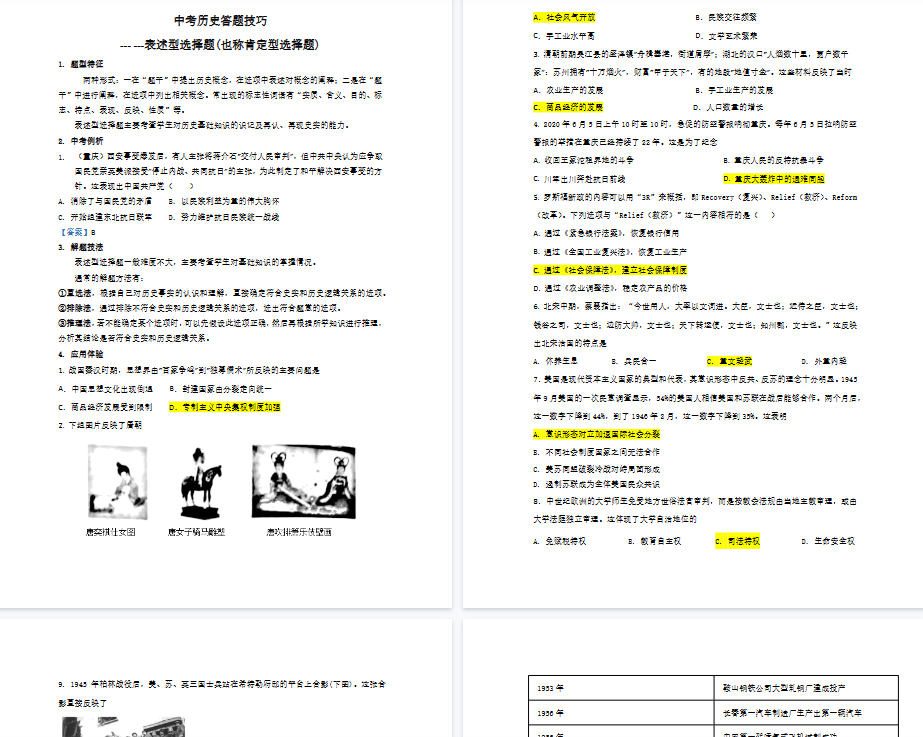Open the 唐女子骑马雕塑 horse rider image
Viewport: 923px width, 737px height.
tap(200, 483)
